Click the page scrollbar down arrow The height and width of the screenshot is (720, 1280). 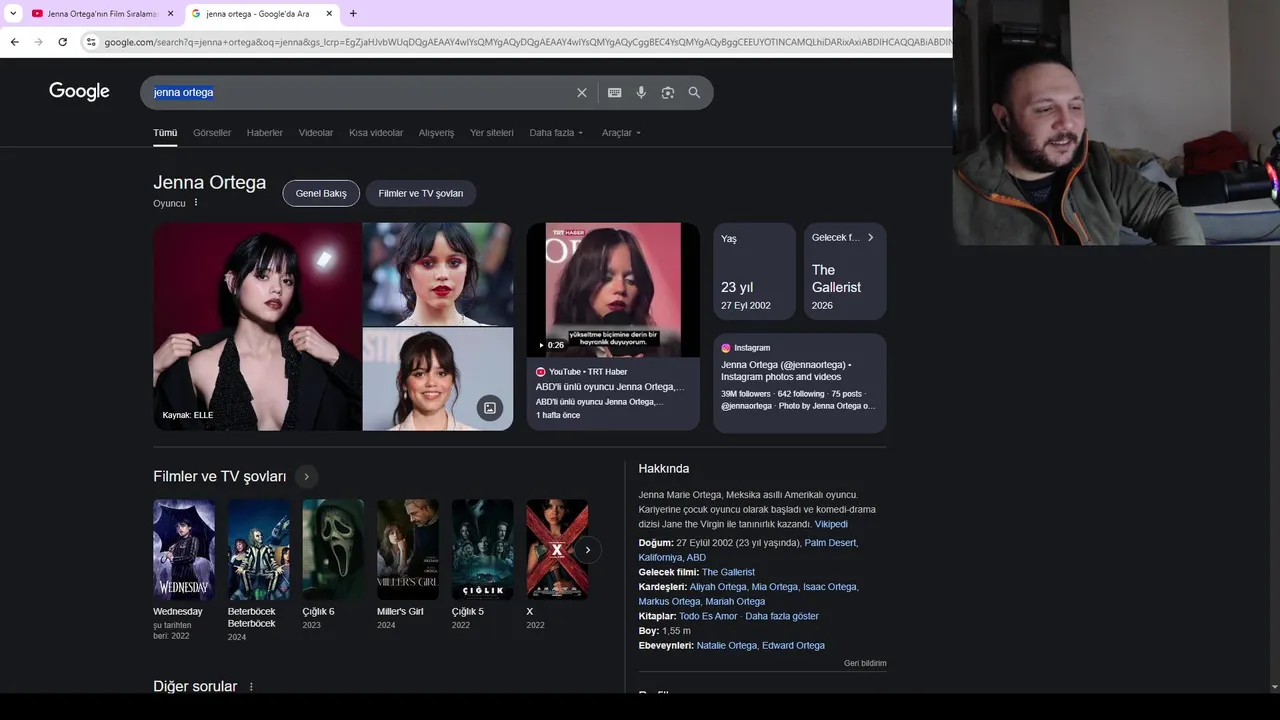tap(1274, 687)
